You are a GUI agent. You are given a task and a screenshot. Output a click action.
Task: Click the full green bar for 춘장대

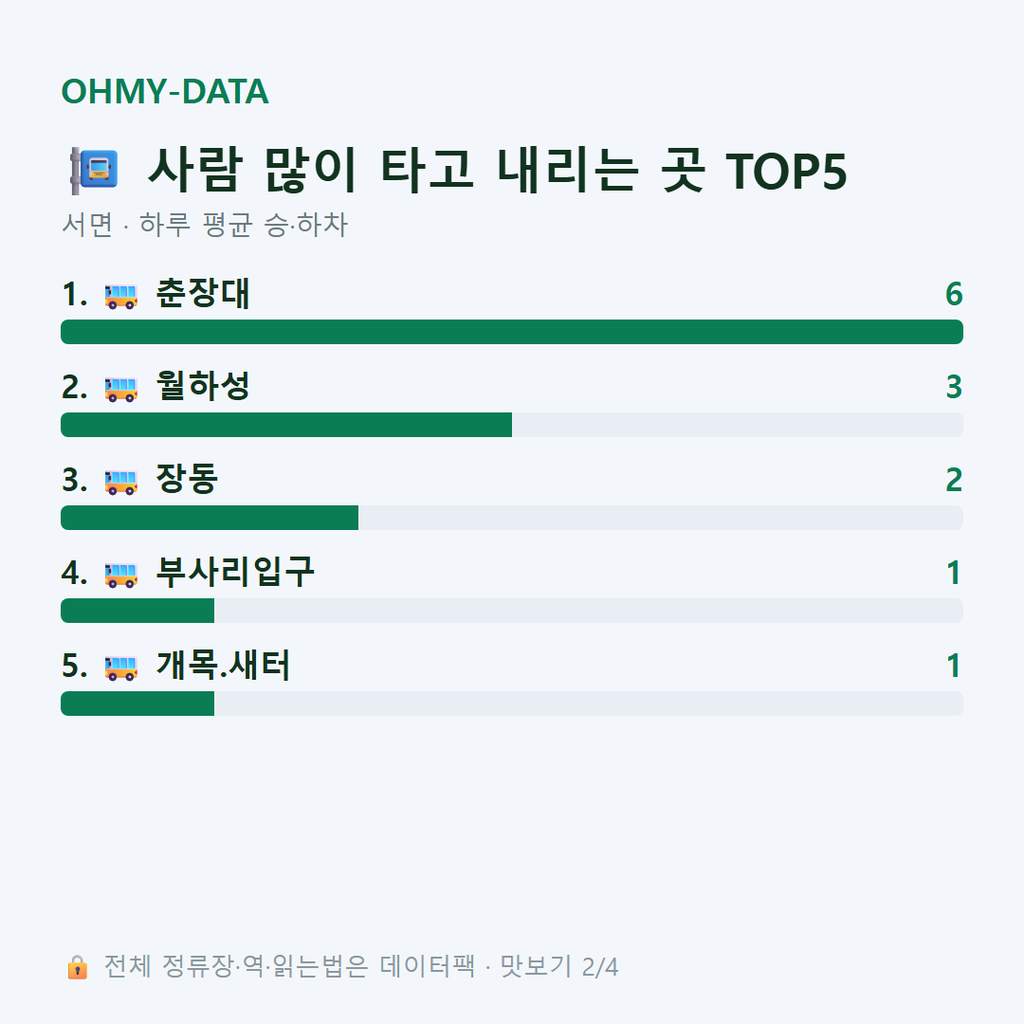pos(512,332)
